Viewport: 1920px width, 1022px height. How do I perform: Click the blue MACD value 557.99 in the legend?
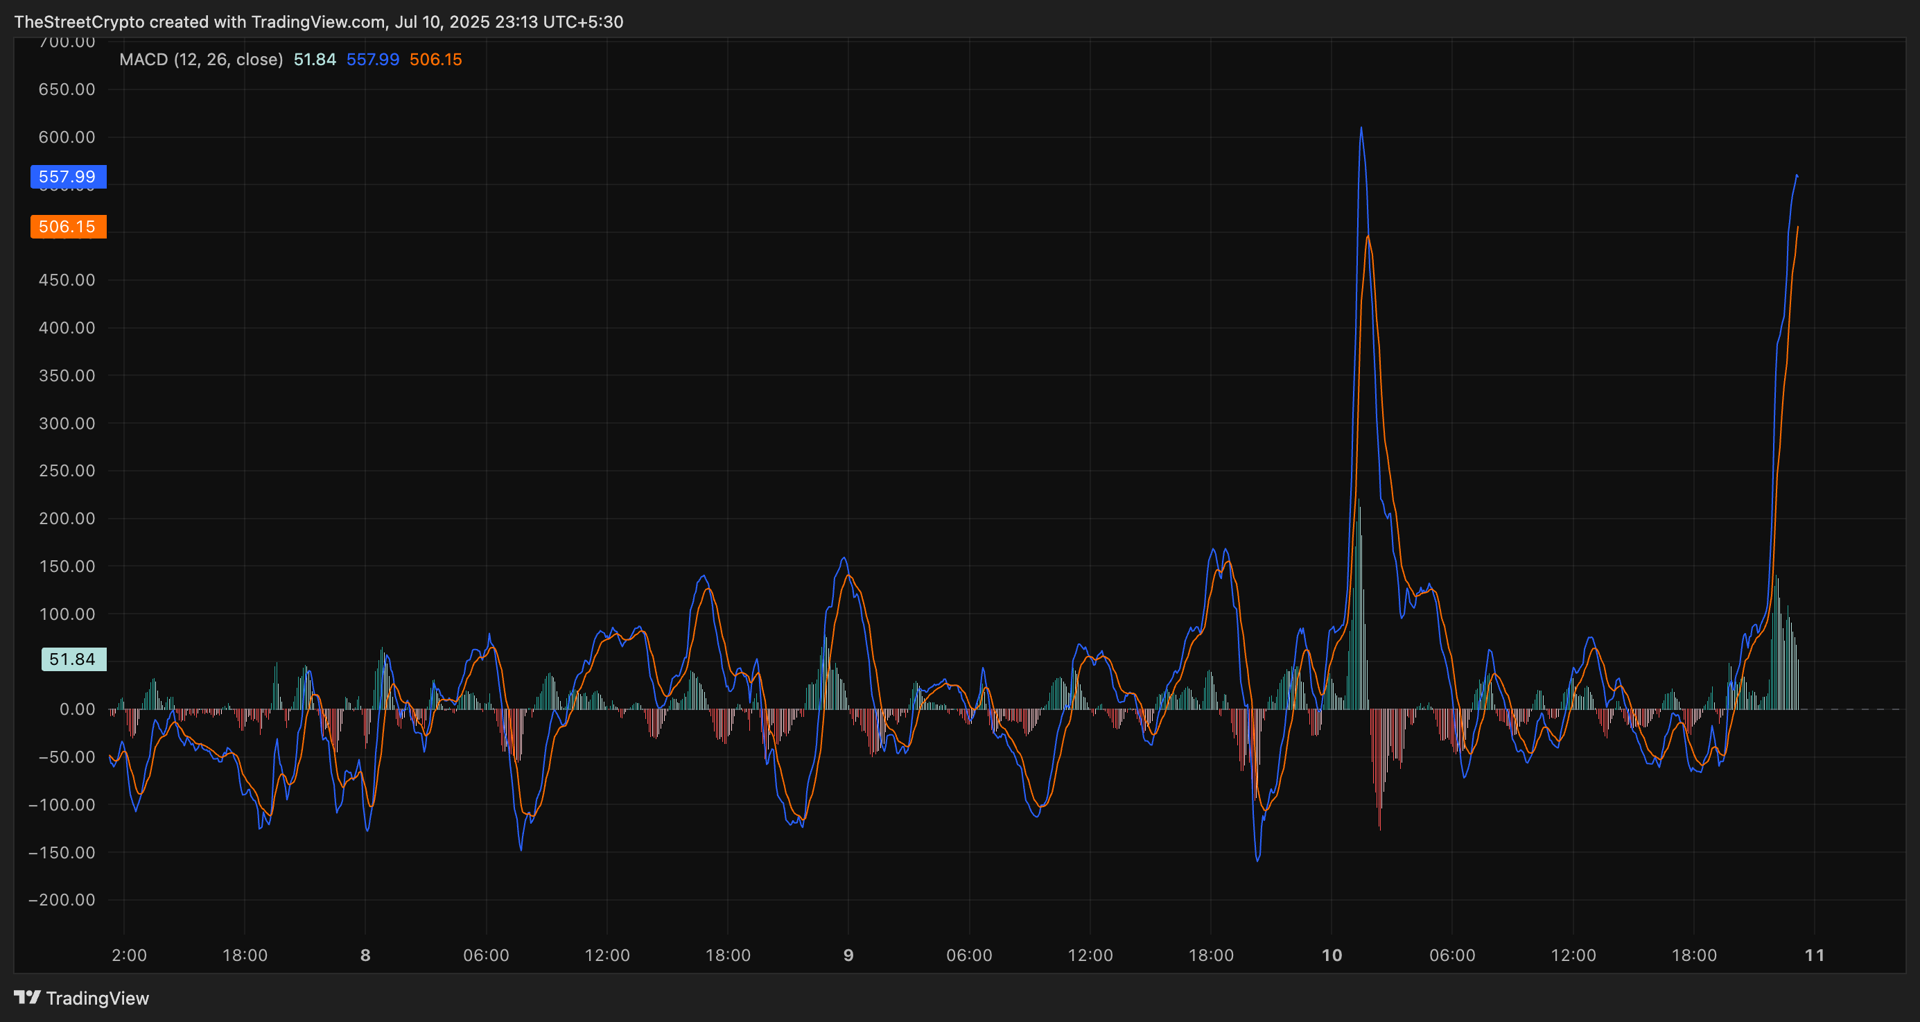click(x=373, y=60)
